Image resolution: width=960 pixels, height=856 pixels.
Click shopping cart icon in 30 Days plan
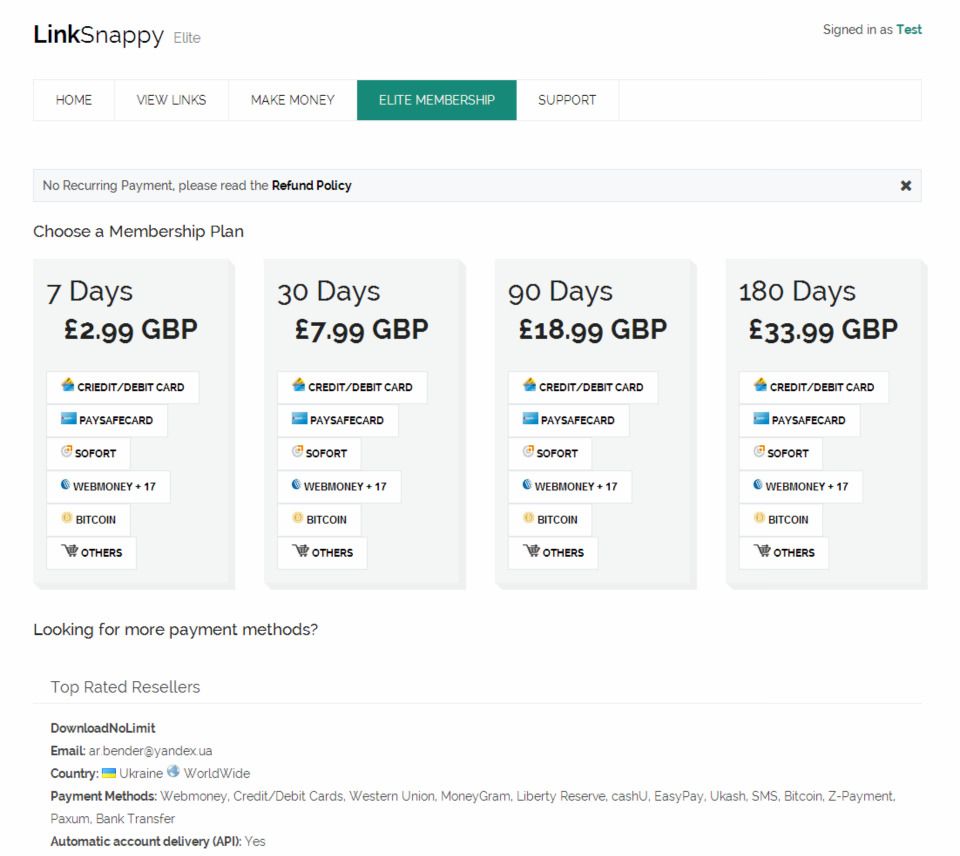pyautogui.click(x=300, y=551)
